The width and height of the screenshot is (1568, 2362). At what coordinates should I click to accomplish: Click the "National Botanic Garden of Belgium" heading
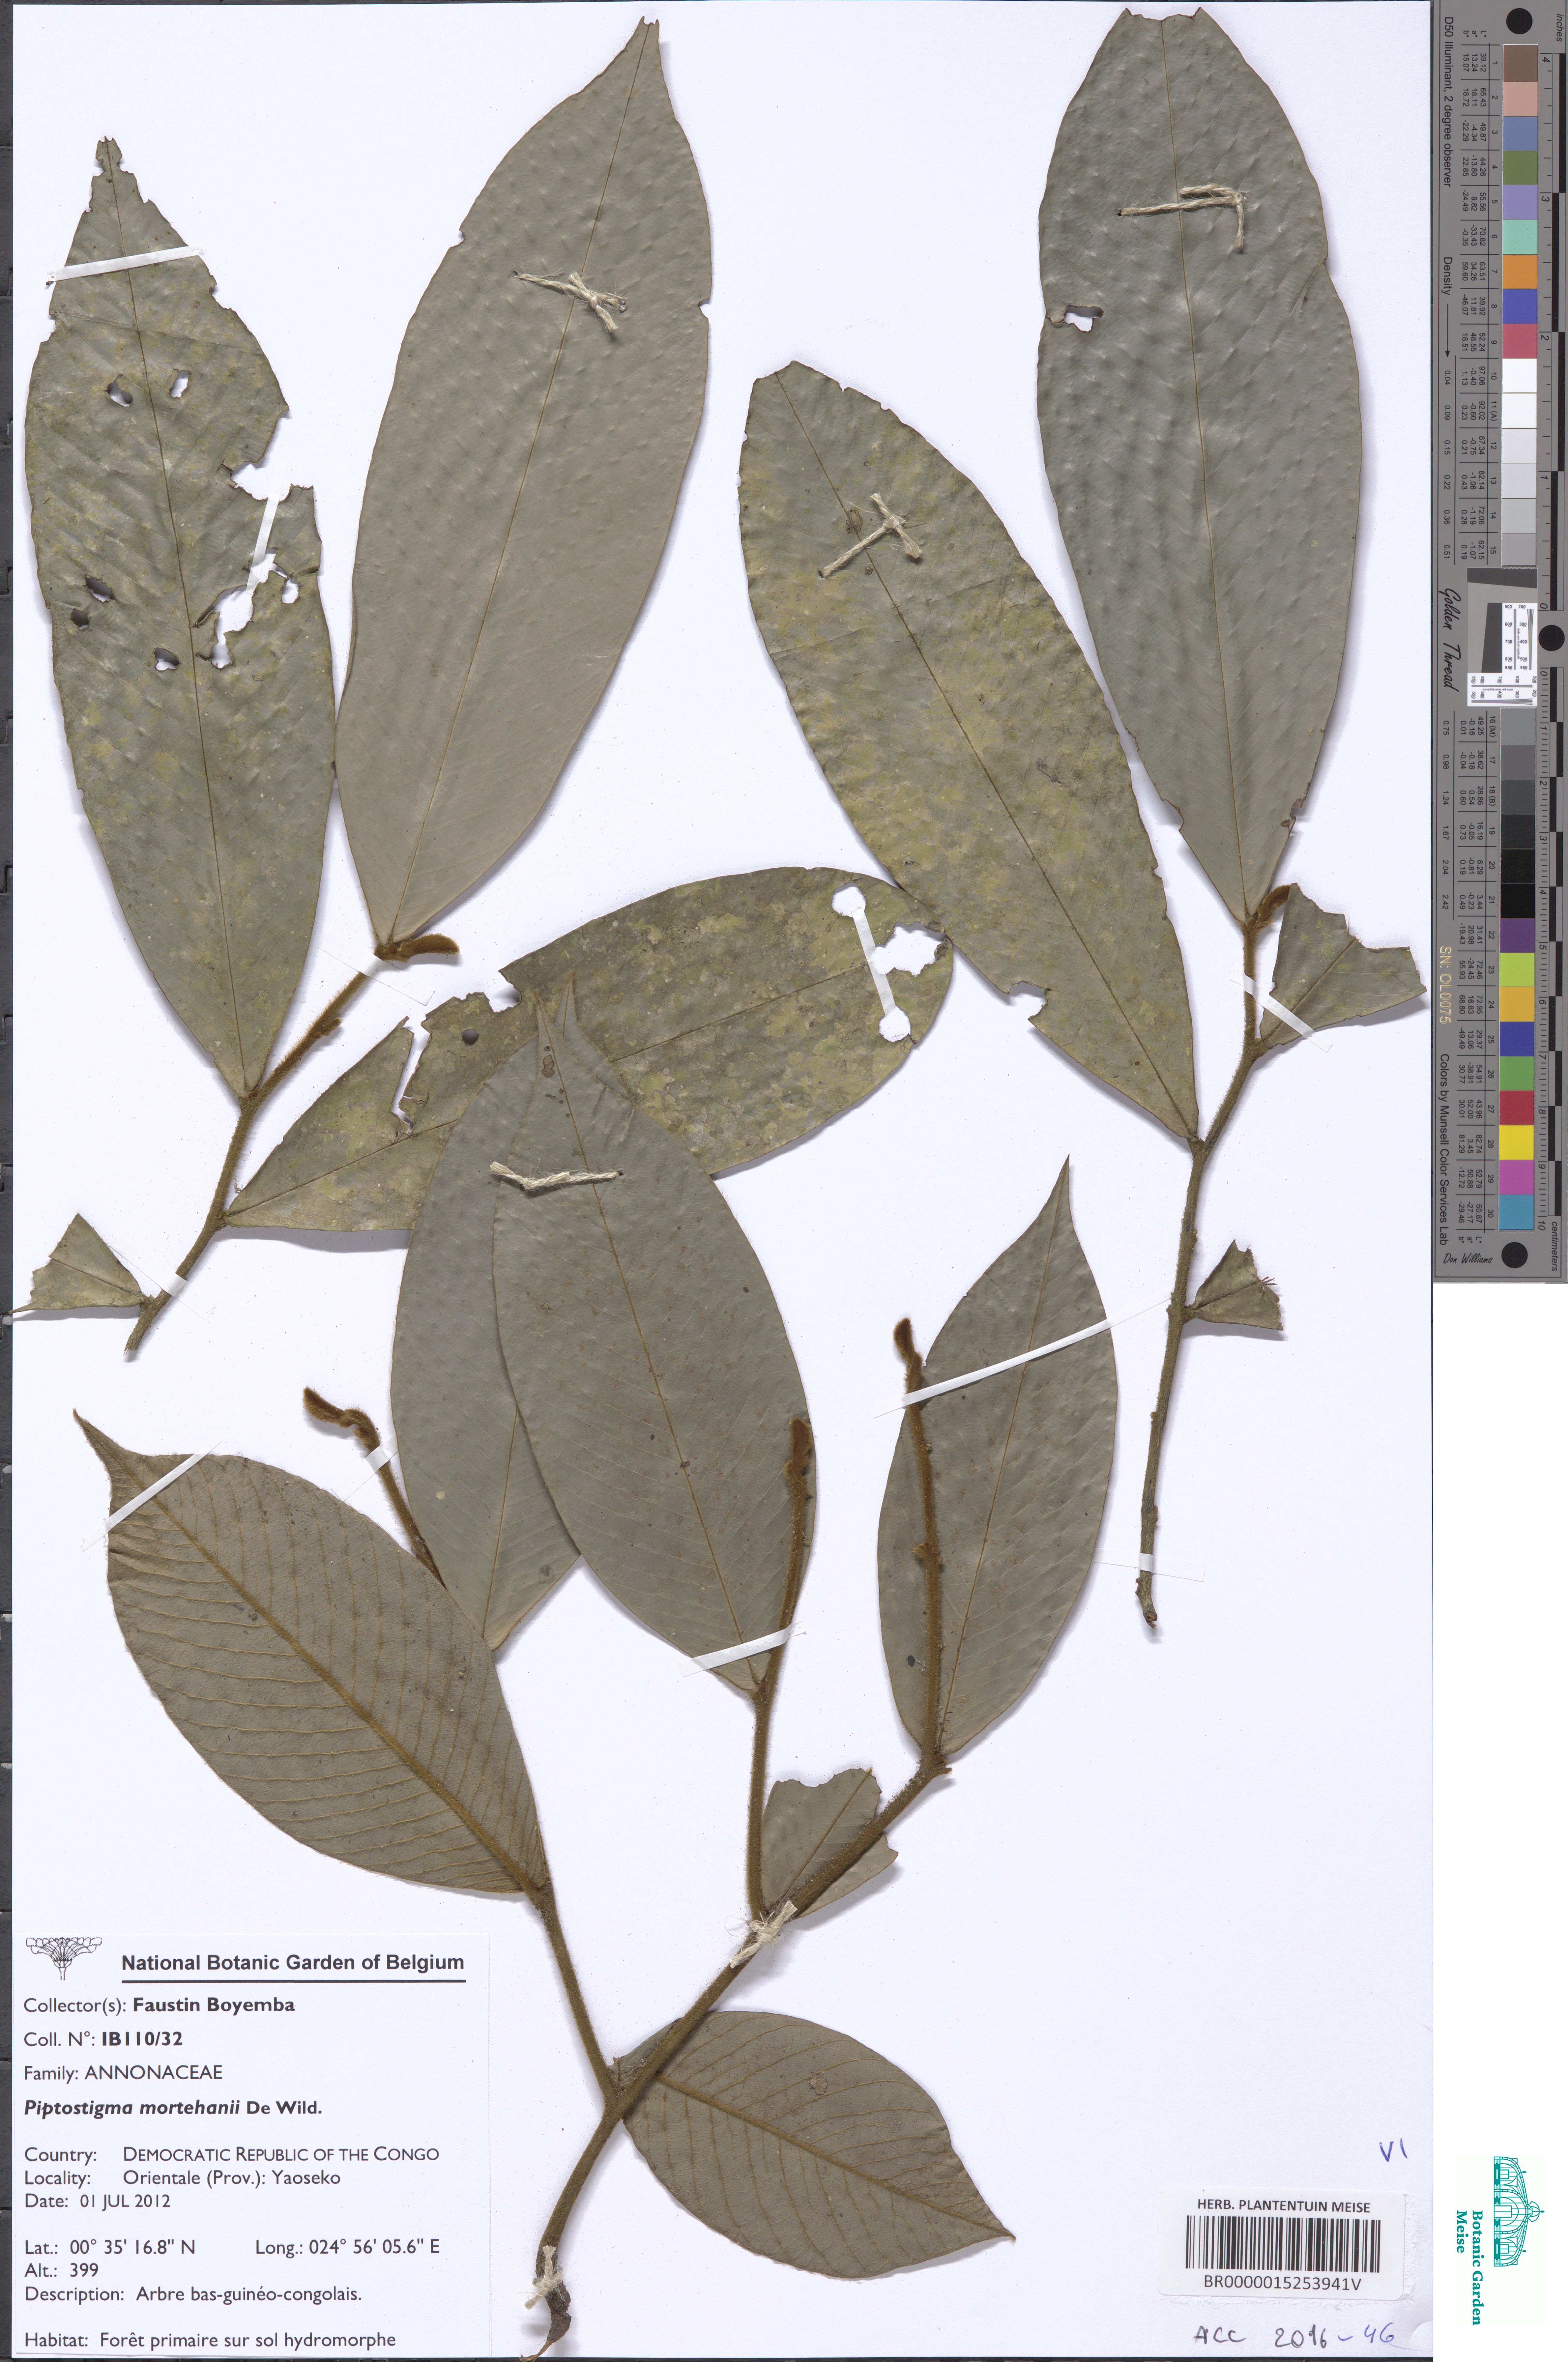click(293, 1963)
